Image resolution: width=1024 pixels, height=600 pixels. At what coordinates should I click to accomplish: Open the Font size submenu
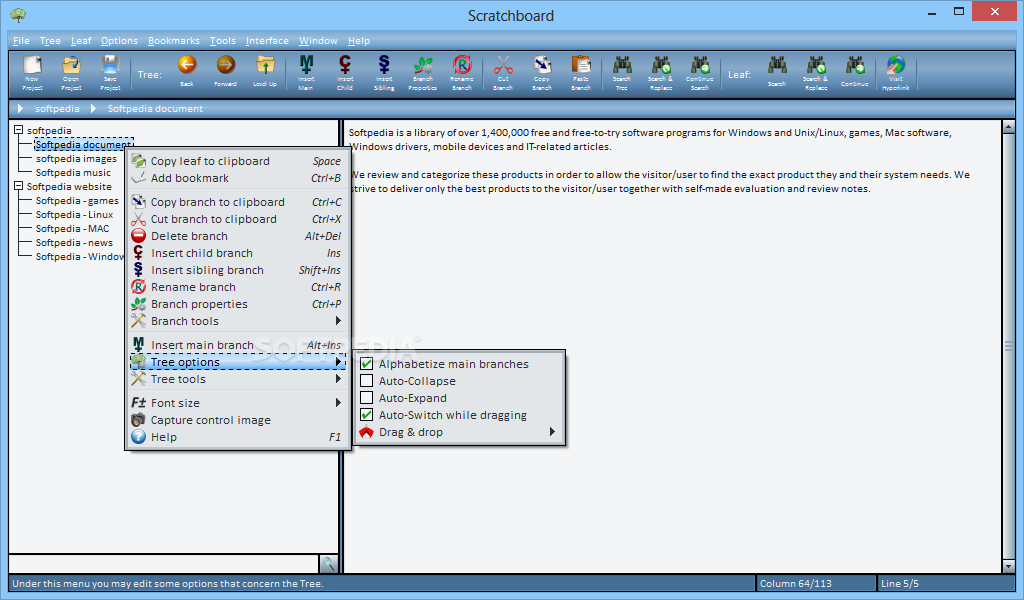(237, 403)
